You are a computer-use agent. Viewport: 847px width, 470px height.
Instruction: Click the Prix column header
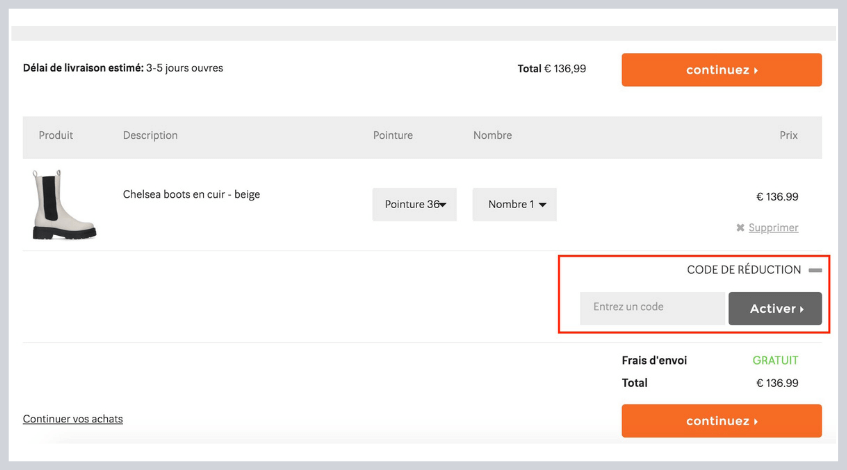pyautogui.click(x=788, y=135)
